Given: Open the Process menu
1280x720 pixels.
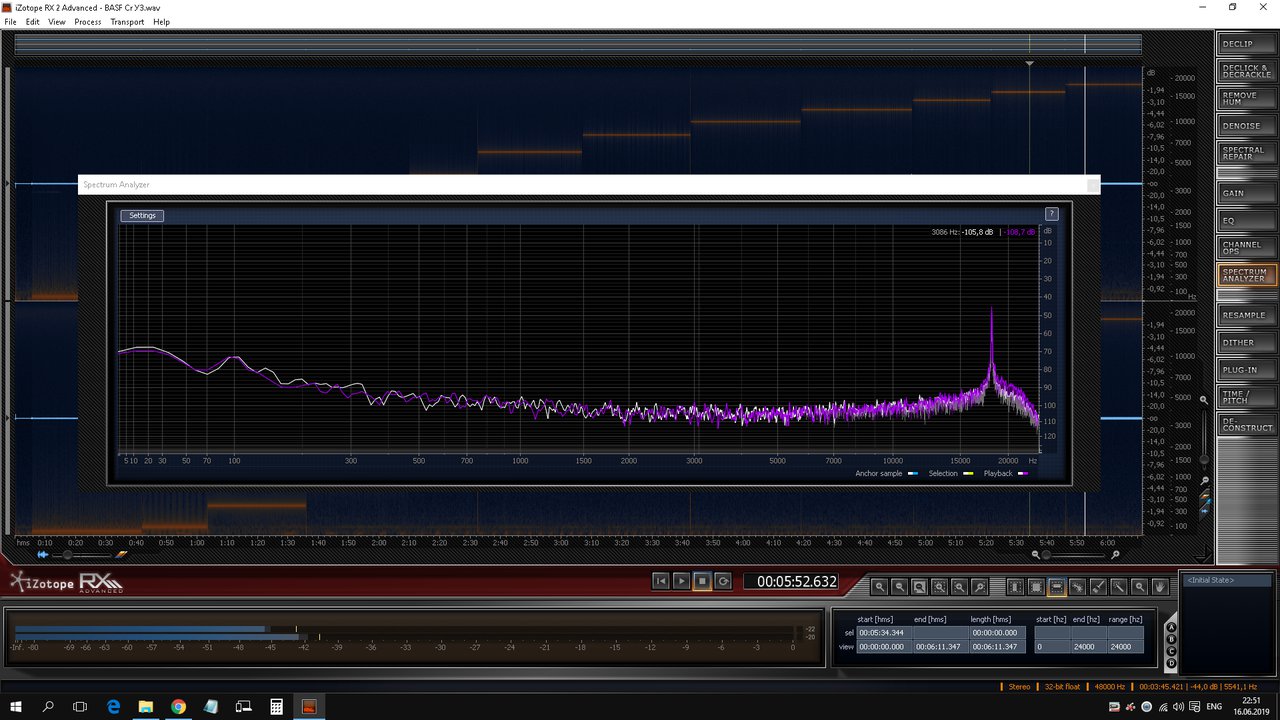Looking at the screenshot, I should point(87,22).
